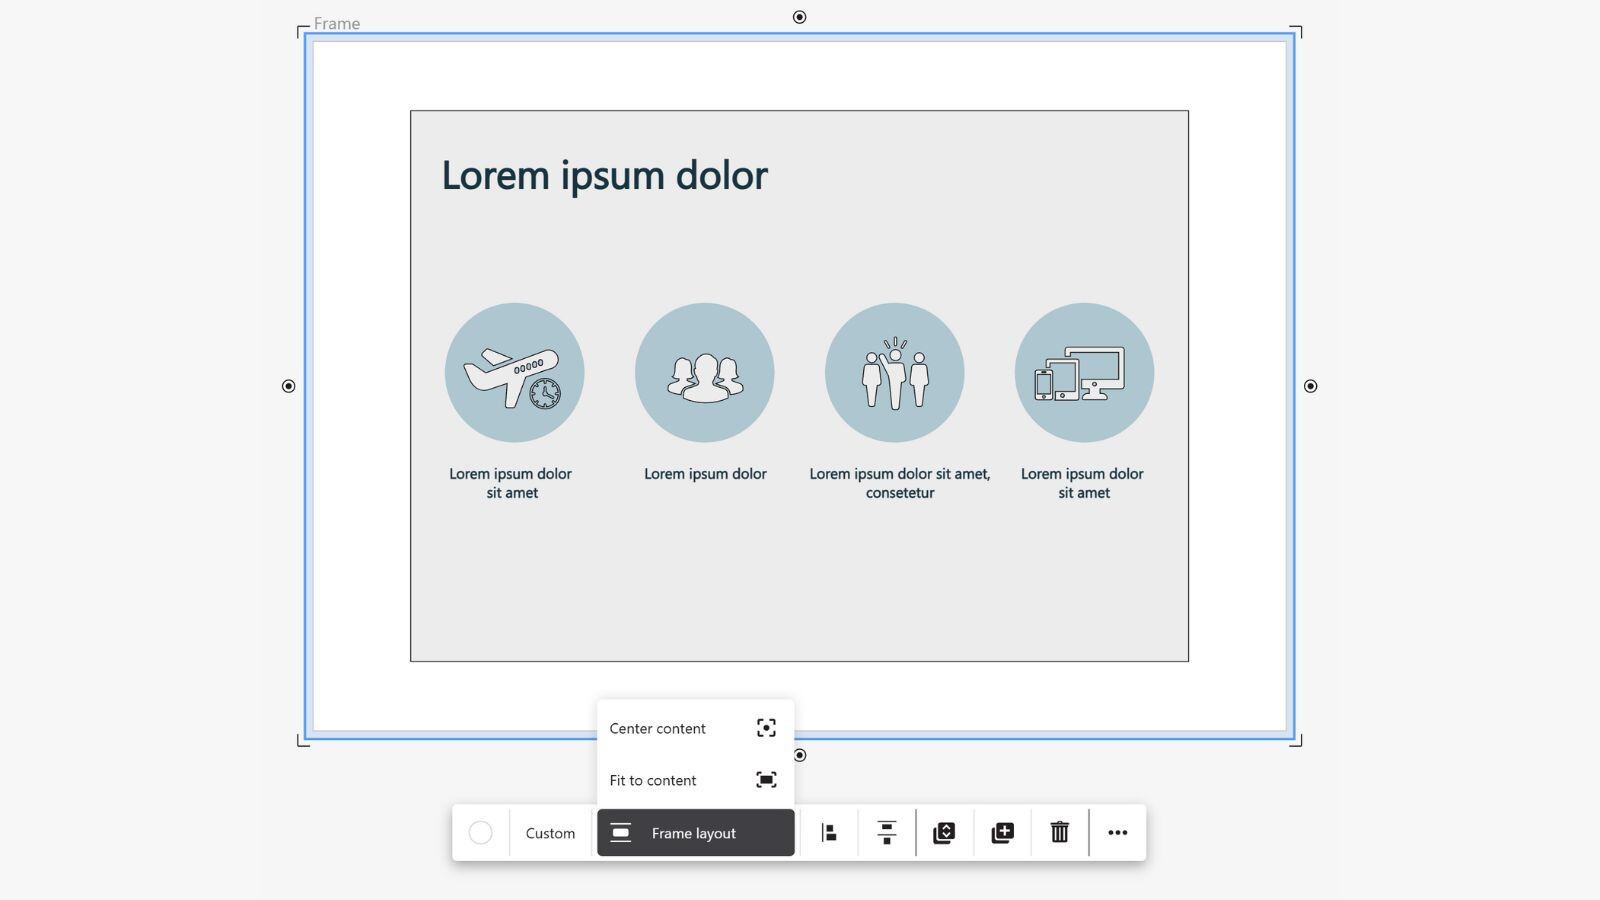
Task: Click the multiple devices icon
Action: [x=1083, y=373]
